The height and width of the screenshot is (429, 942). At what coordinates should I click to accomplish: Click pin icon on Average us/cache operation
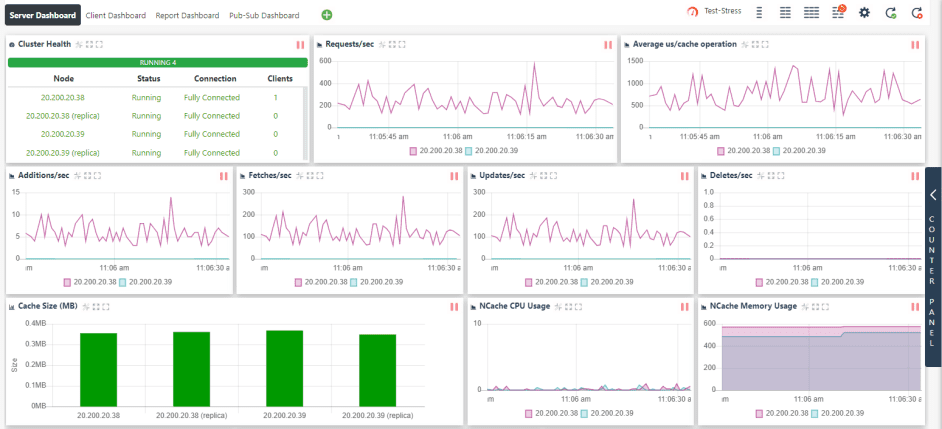(744, 44)
